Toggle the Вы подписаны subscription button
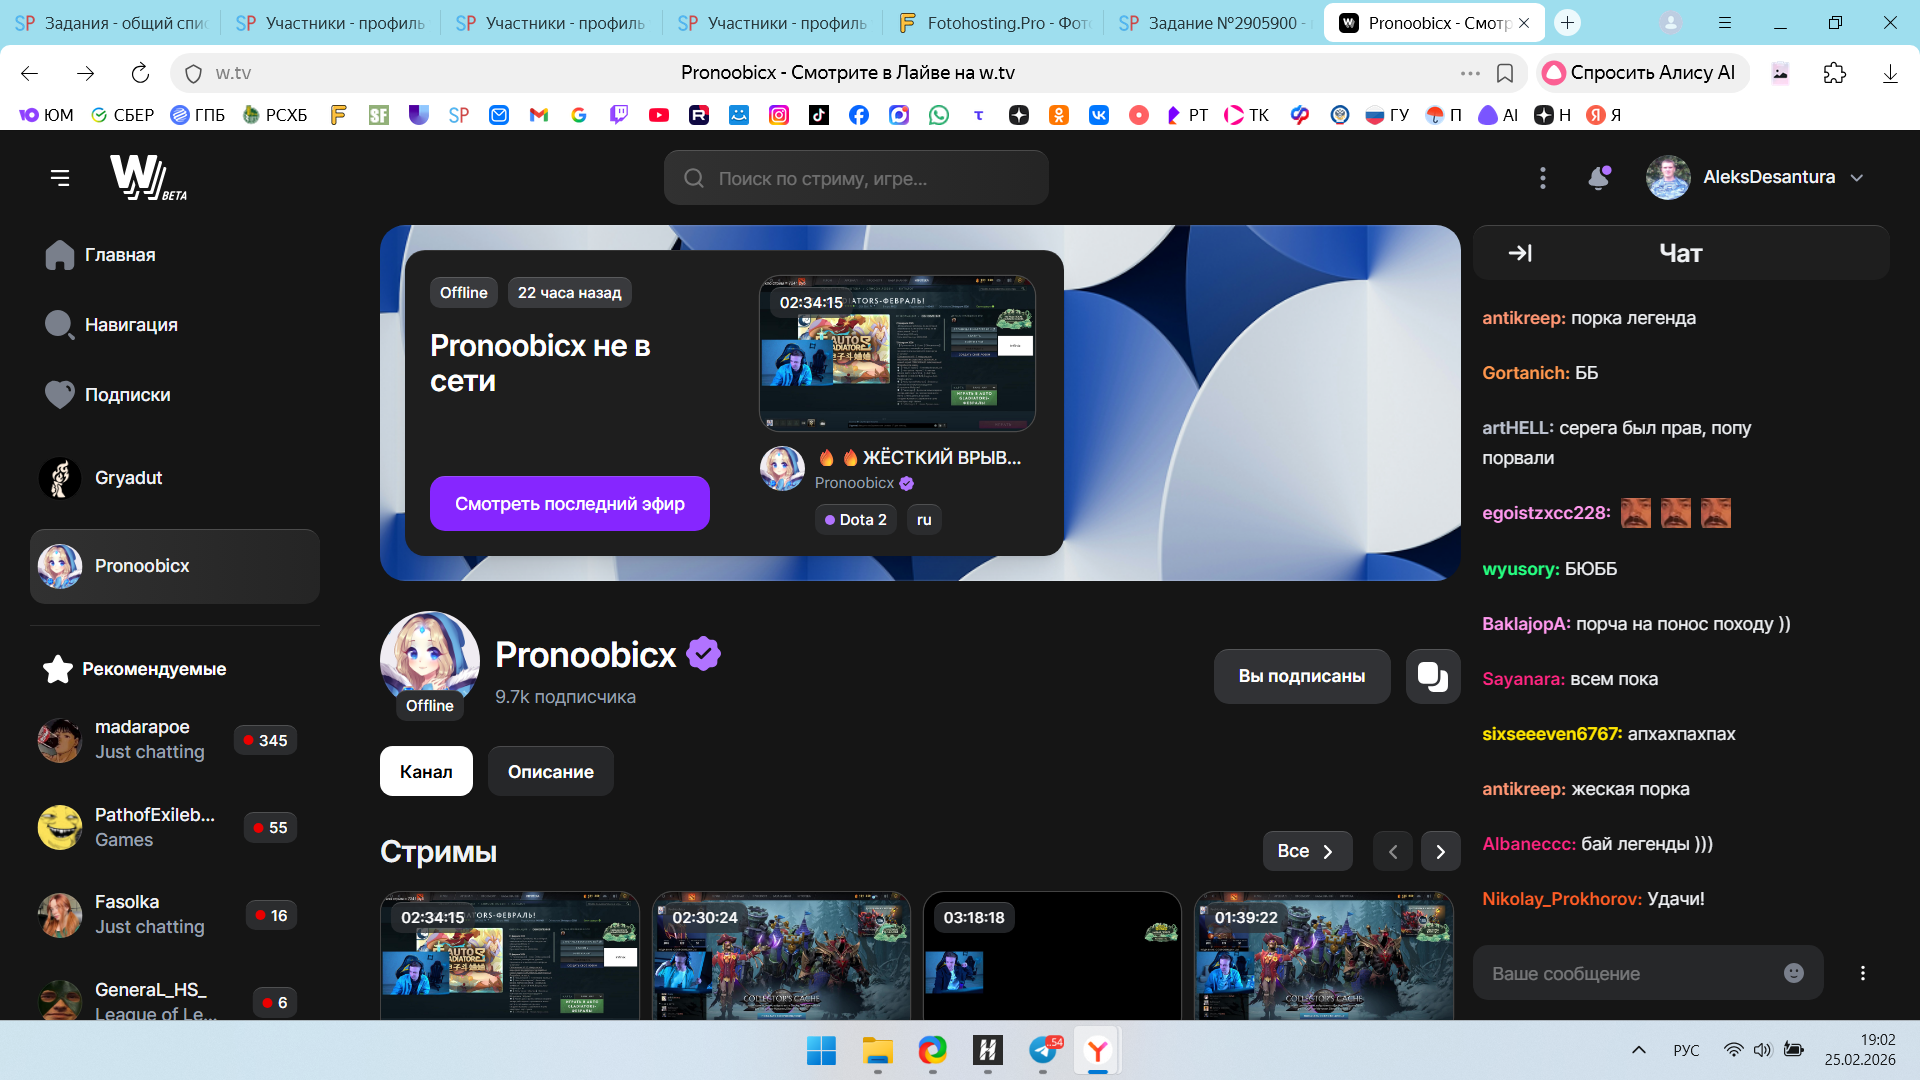Screen dimensions: 1920x1080 coord(1301,676)
